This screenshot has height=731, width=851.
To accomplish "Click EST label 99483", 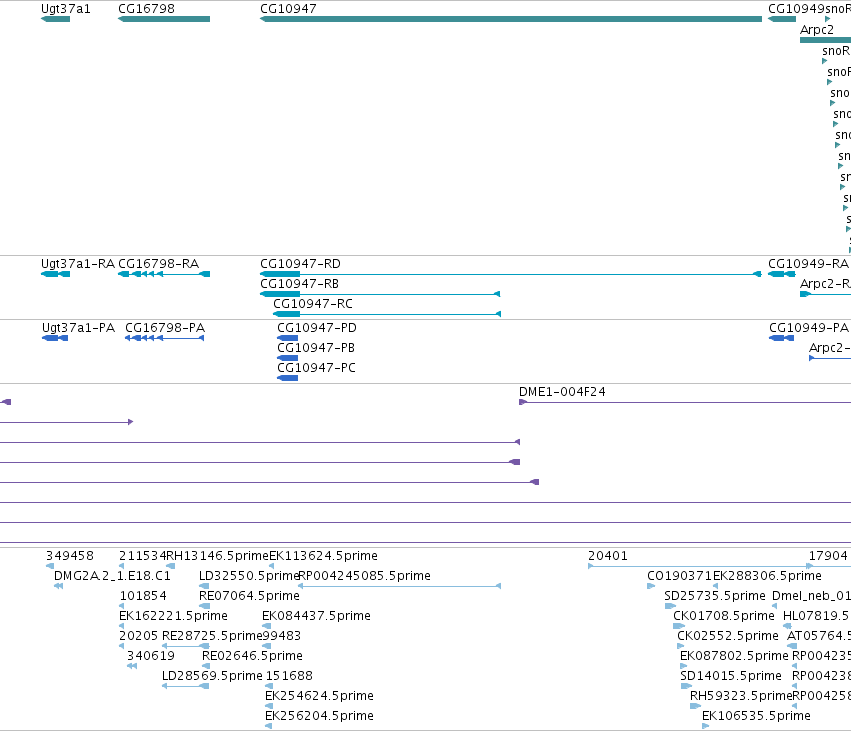I will click(x=281, y=636).
